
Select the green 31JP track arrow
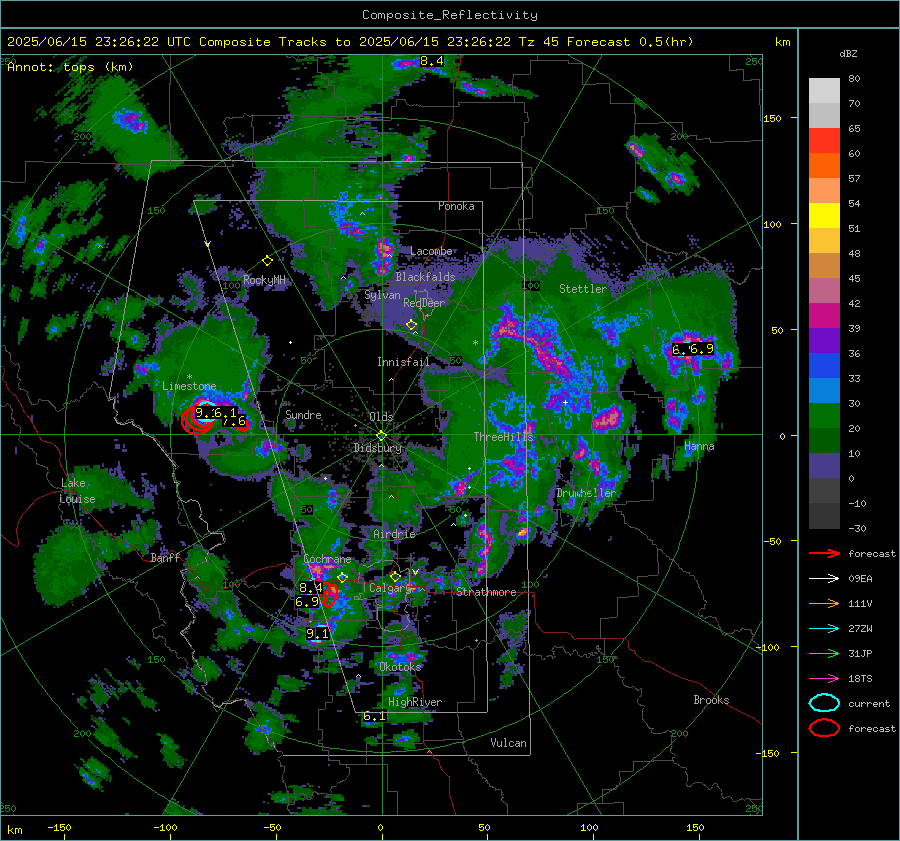pos(824,653)
